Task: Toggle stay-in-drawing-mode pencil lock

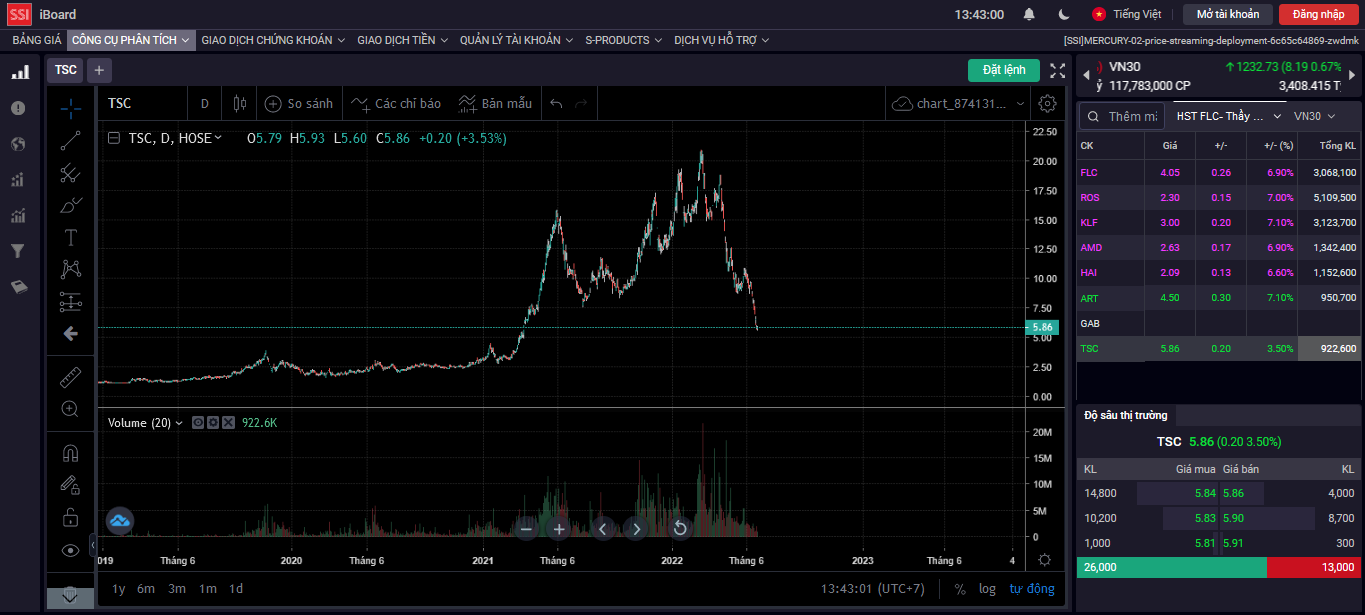Action: (70, 485)
